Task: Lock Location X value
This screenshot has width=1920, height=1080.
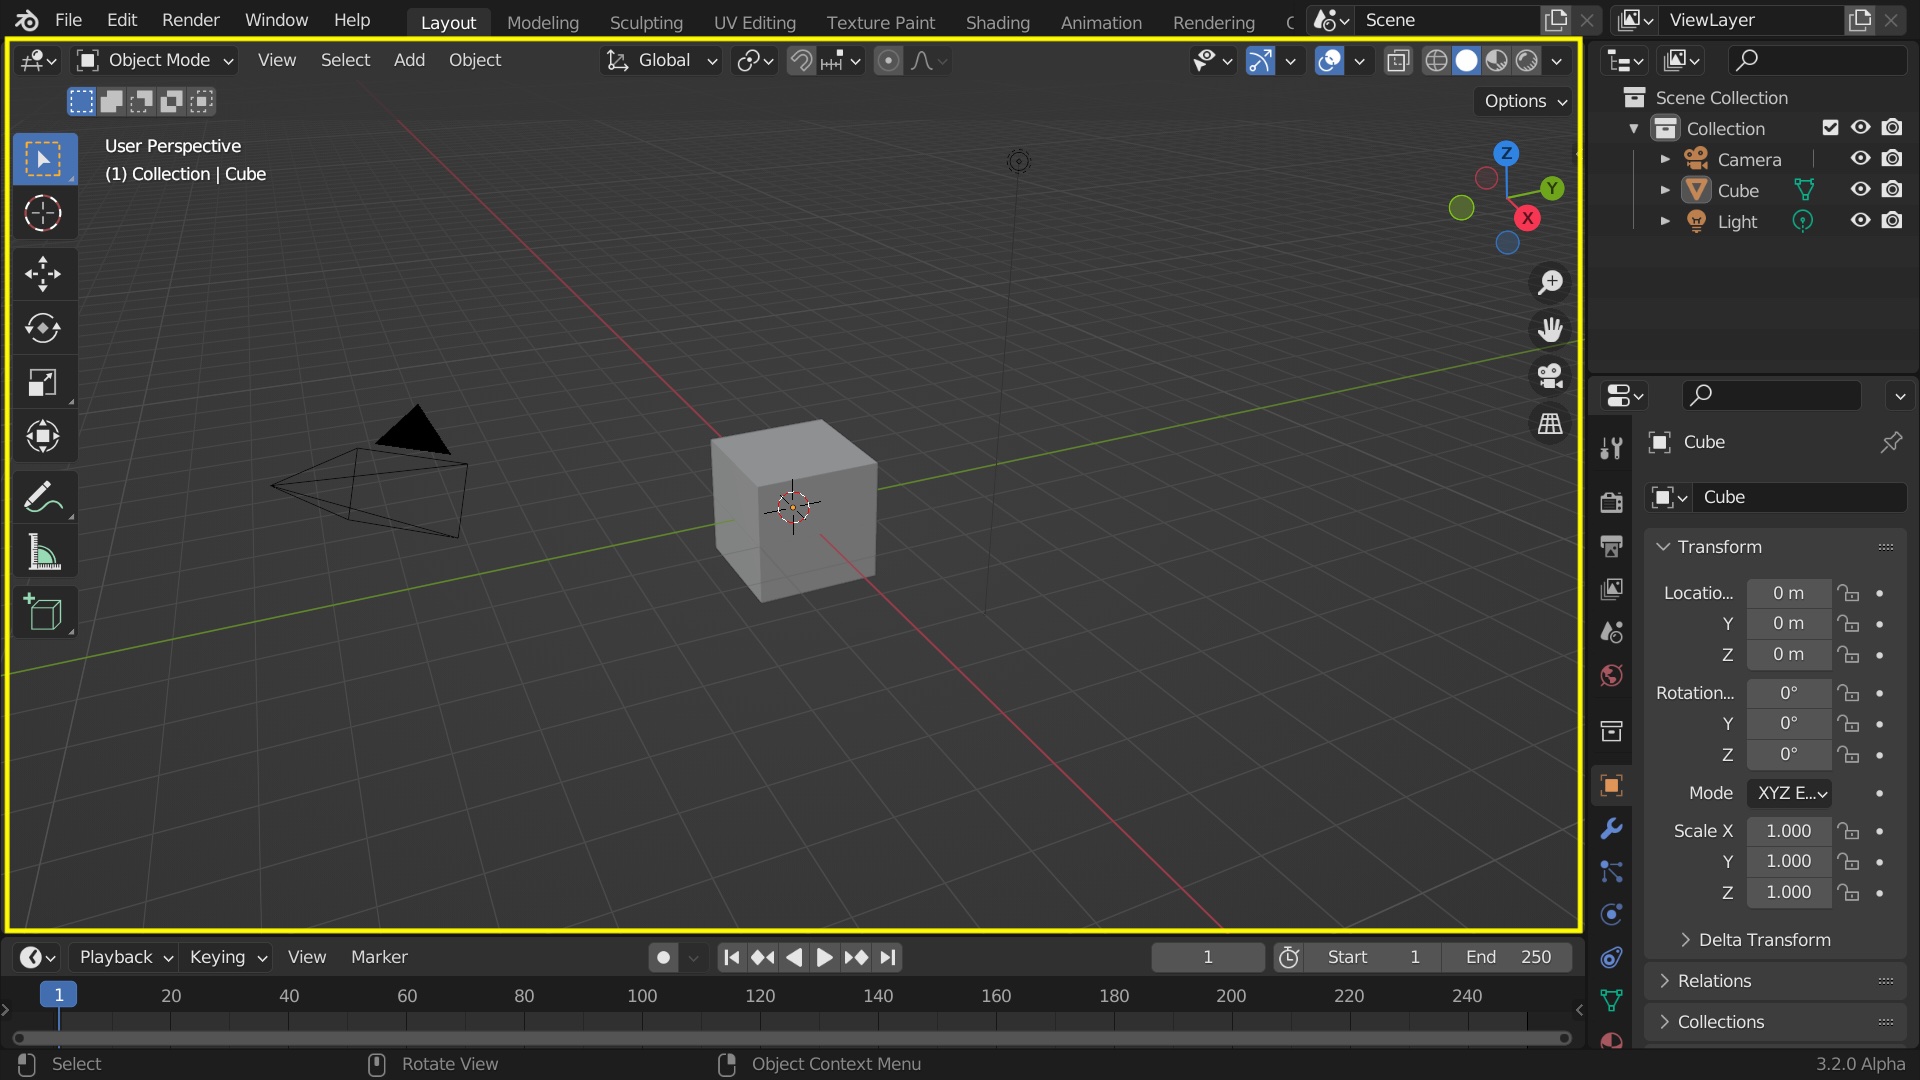Action: 1848,593
